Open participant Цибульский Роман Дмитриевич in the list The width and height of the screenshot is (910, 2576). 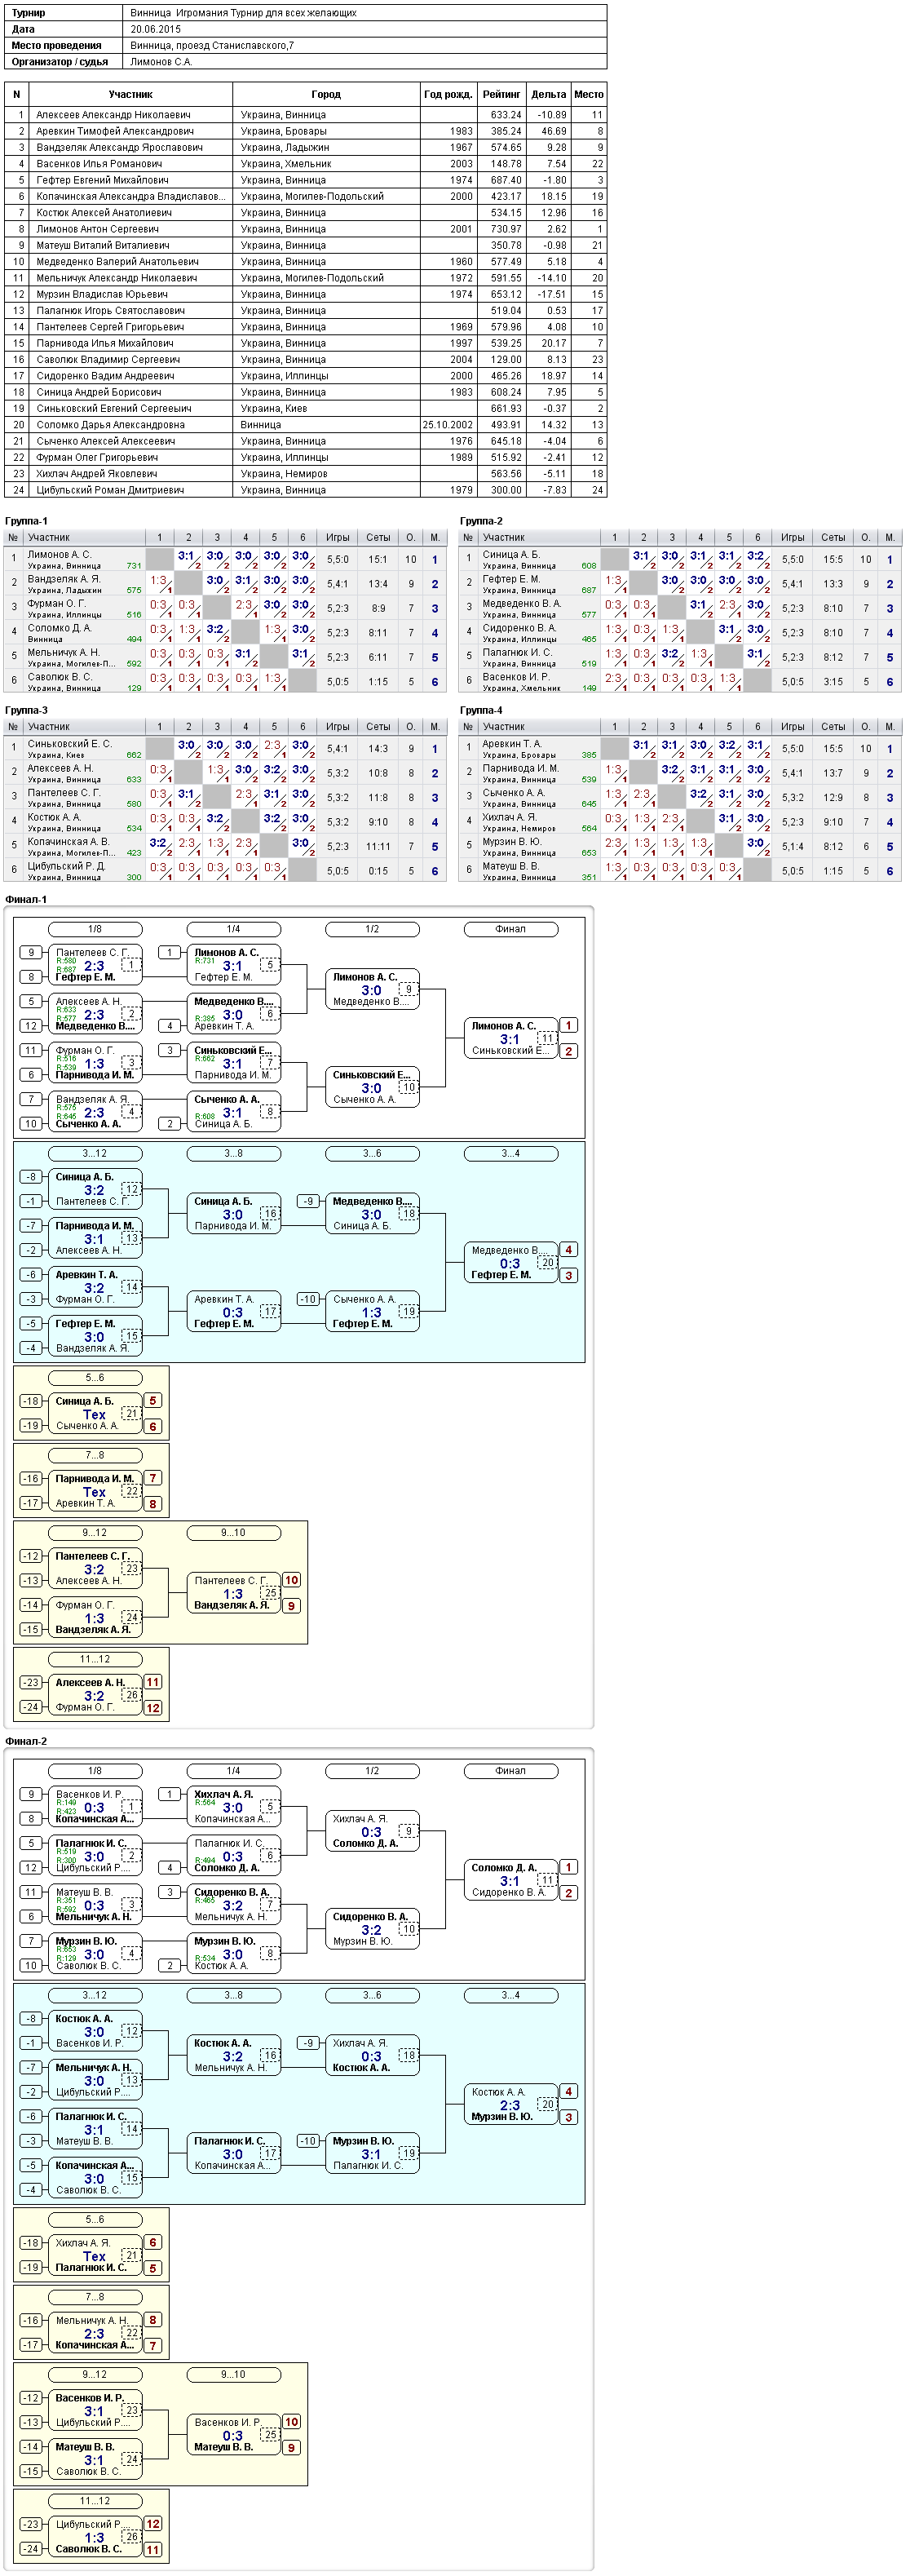tap(305, 490)
